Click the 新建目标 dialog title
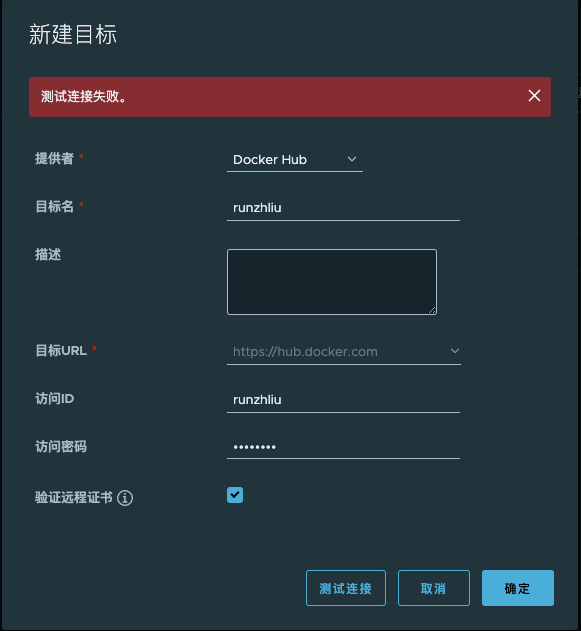Viewport: 581px width, 631px height. tap(73, 34)
